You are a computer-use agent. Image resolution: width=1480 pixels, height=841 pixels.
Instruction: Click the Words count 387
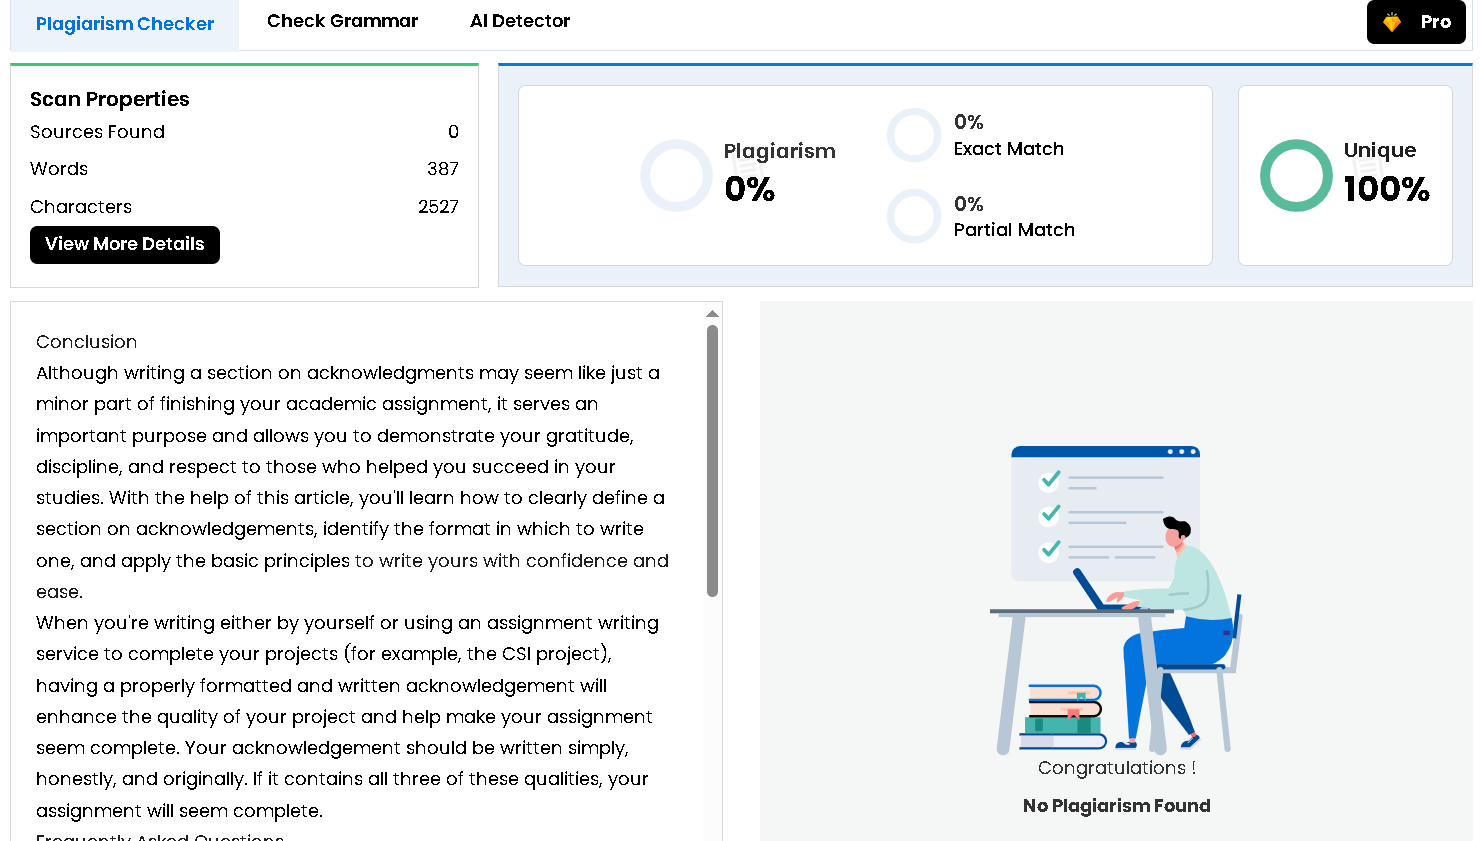point(442,169)
